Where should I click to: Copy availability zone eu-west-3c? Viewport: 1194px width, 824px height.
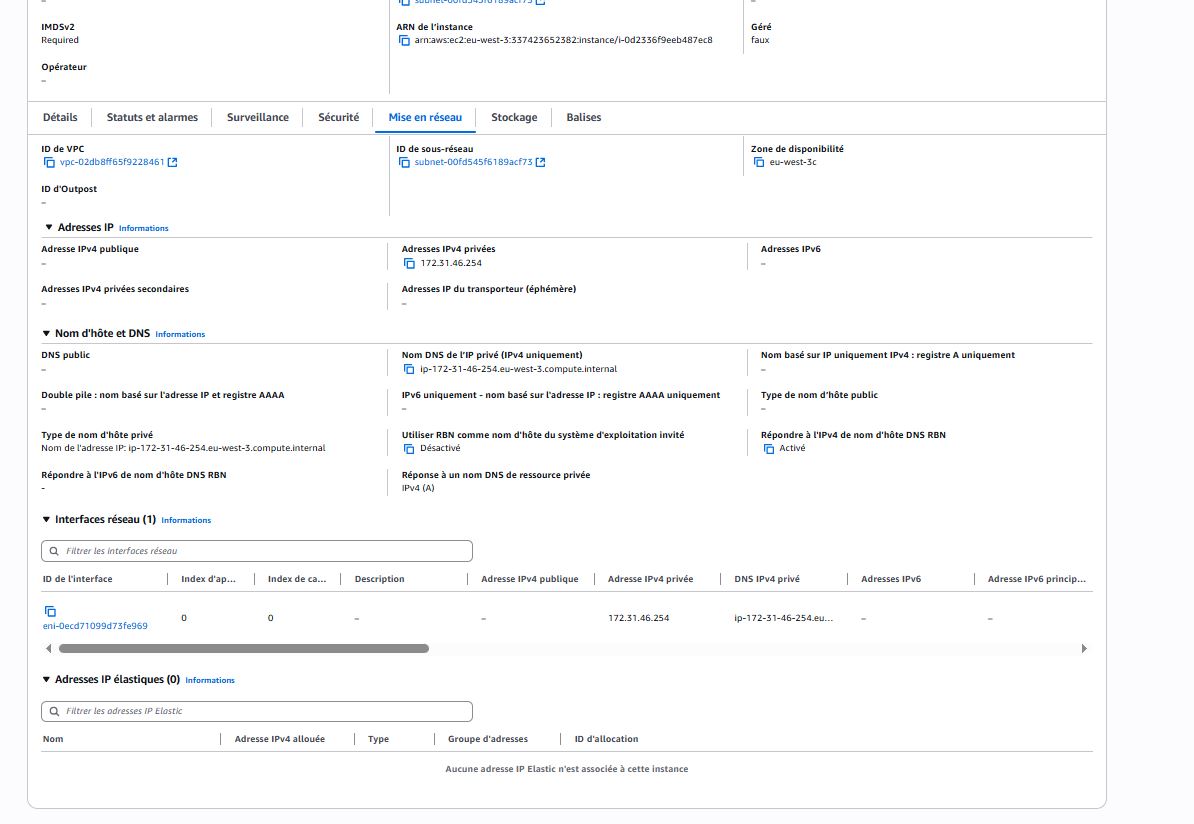pyautogui.click(x=759, y=163)
